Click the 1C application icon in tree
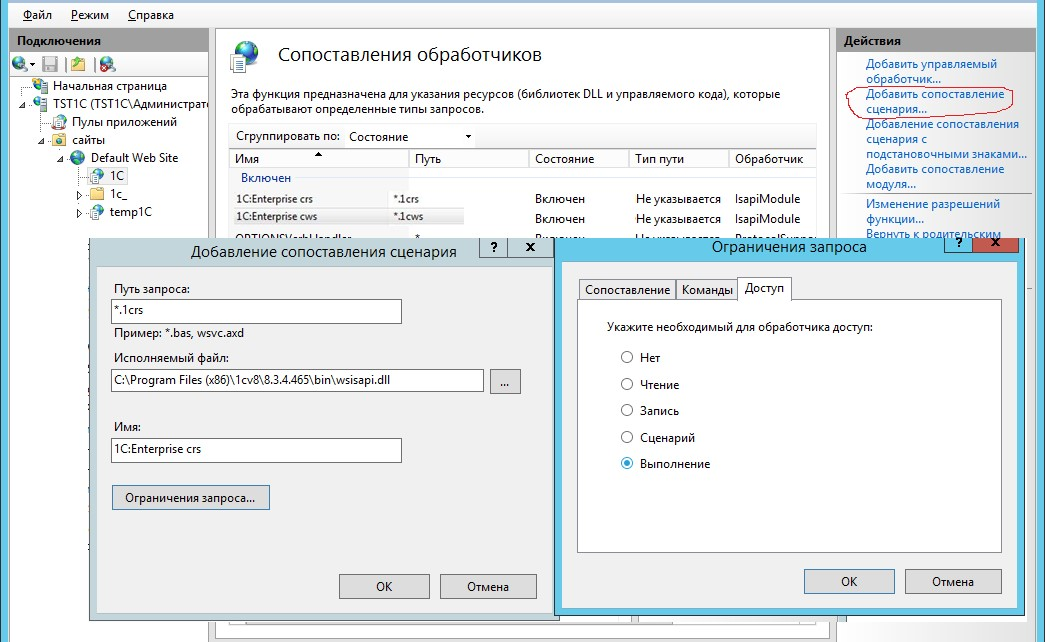The width and height of the screenshot is (1050, 642). (97, 176)
